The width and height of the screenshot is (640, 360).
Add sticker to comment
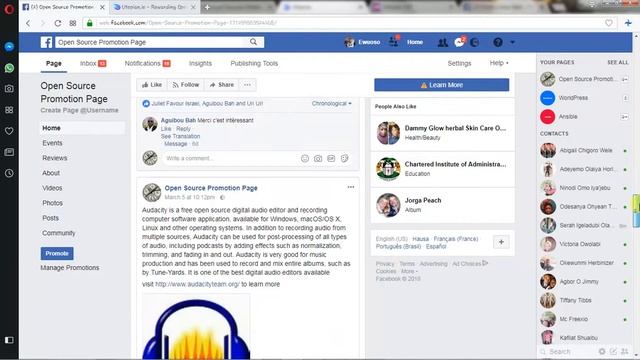click(x=344, y=158)
